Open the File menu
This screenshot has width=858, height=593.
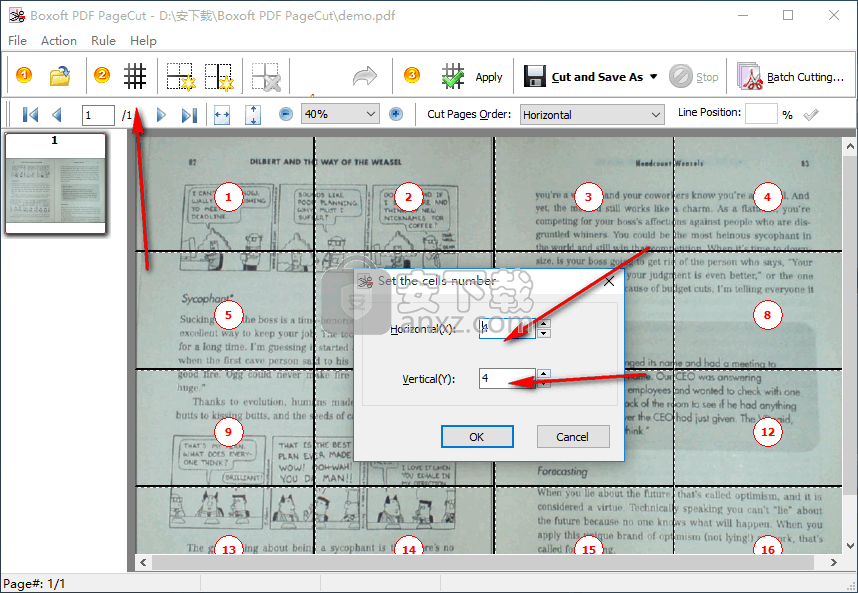(x=17, y=40)
